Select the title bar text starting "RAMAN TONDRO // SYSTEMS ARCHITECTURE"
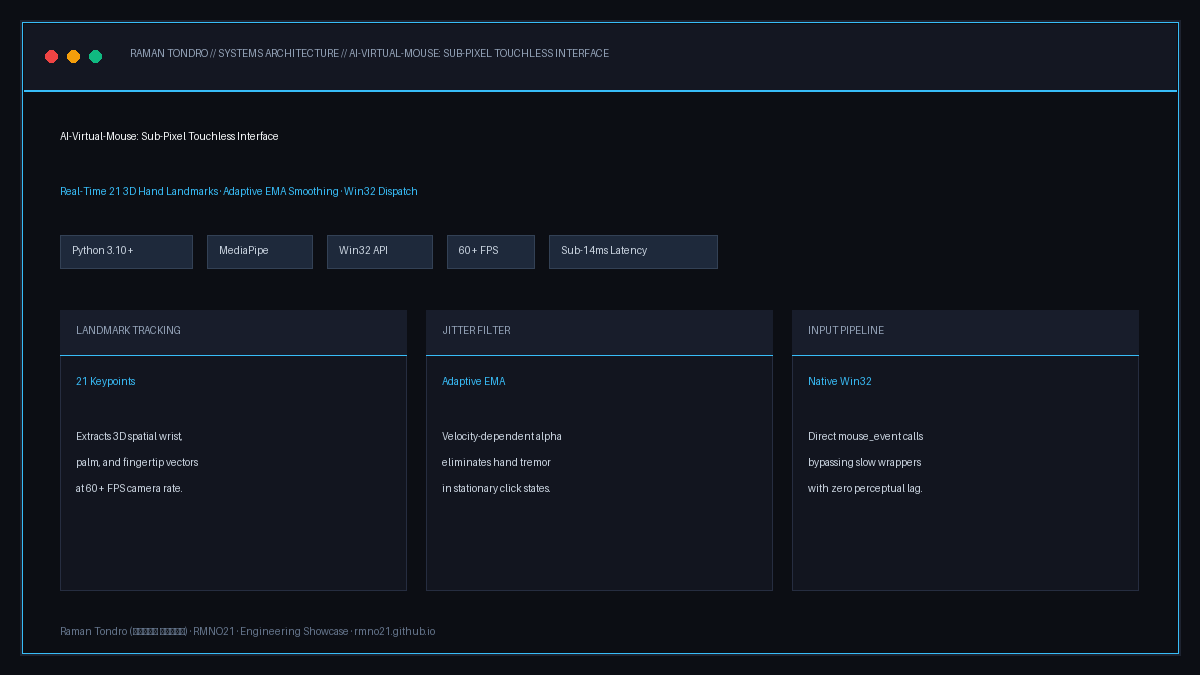Screen dimensions: 1200x675 (x=369, y=54)
